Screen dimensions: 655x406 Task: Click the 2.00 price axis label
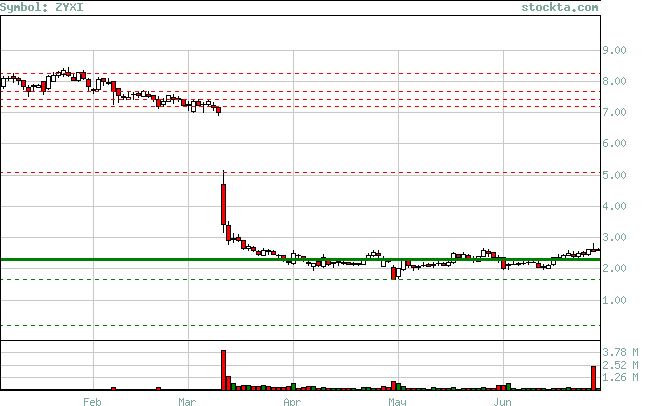tap(614, 269)
